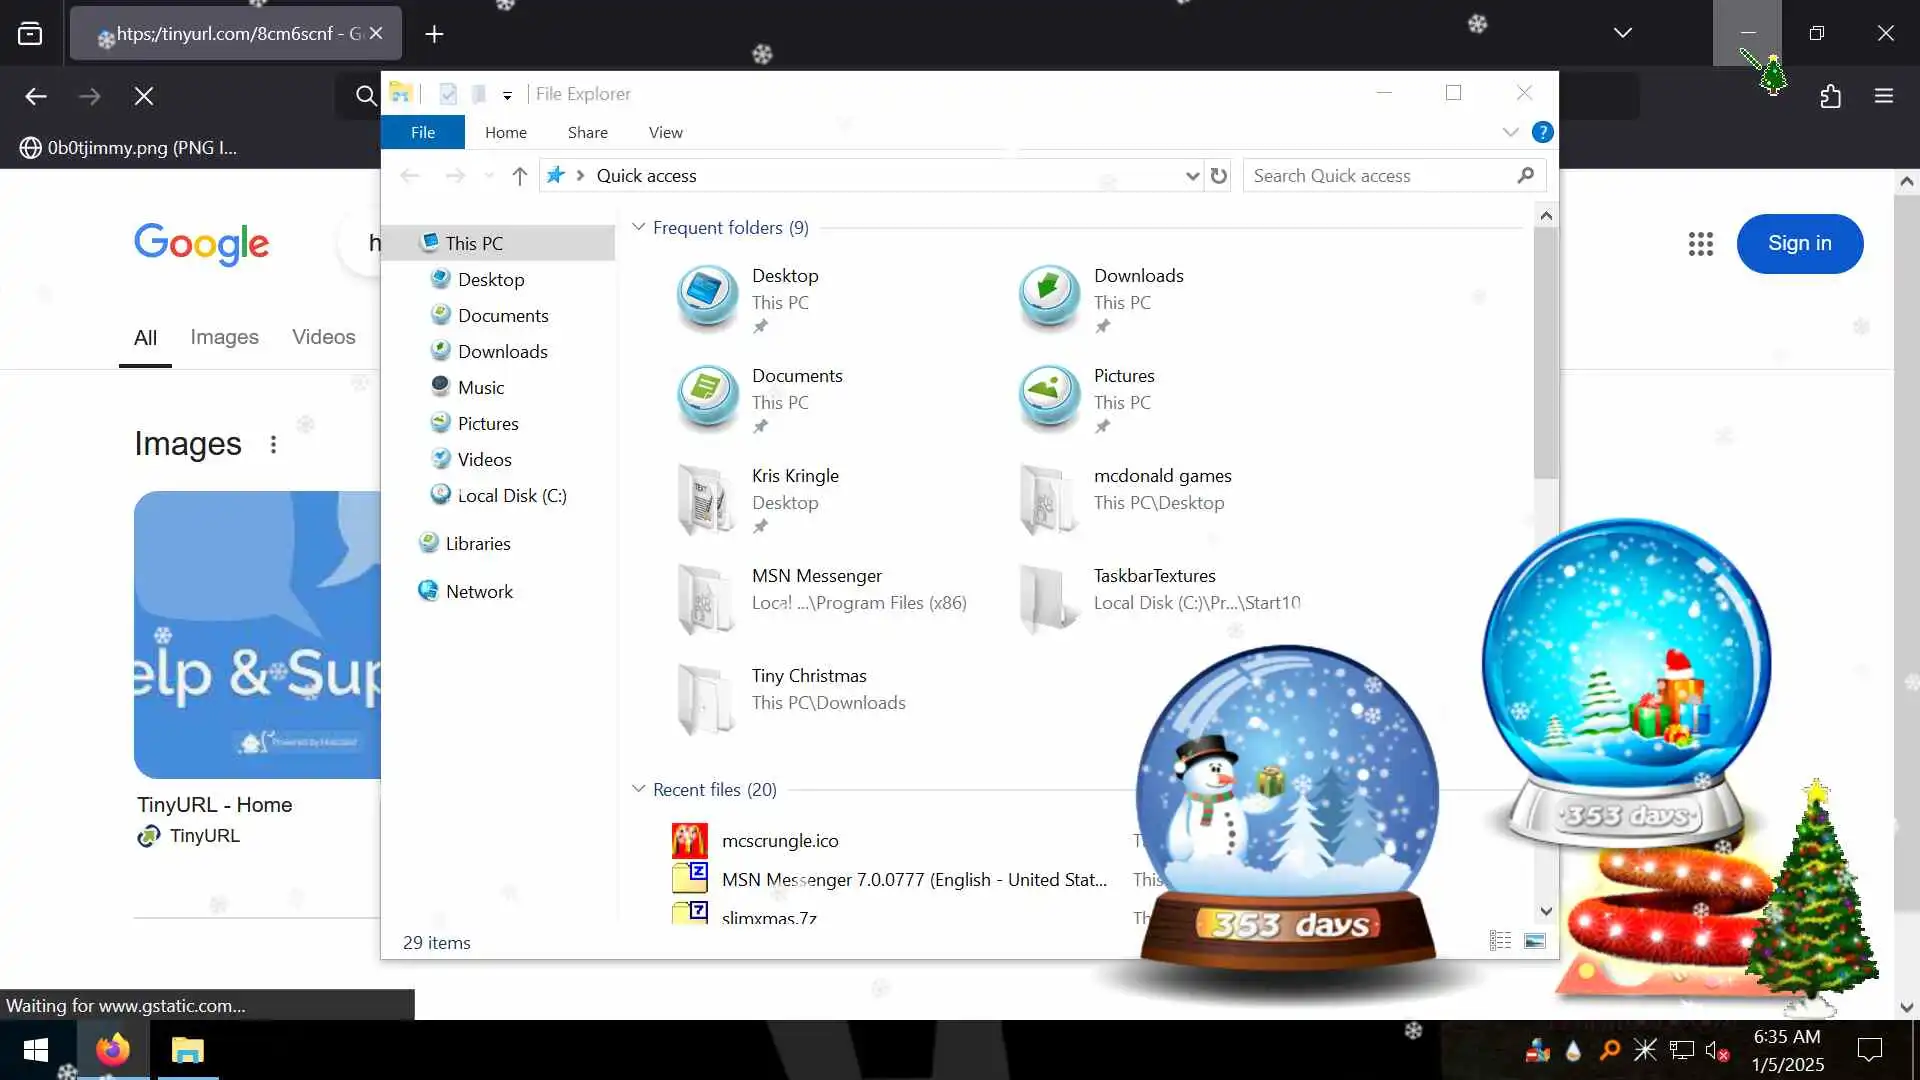Open address bar history dropdown
This screenshot has height=1080, width=1920.
[1191, 176]
